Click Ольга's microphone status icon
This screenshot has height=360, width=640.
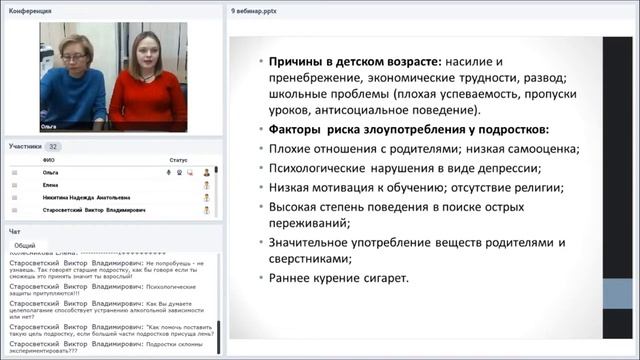[169, 173]
